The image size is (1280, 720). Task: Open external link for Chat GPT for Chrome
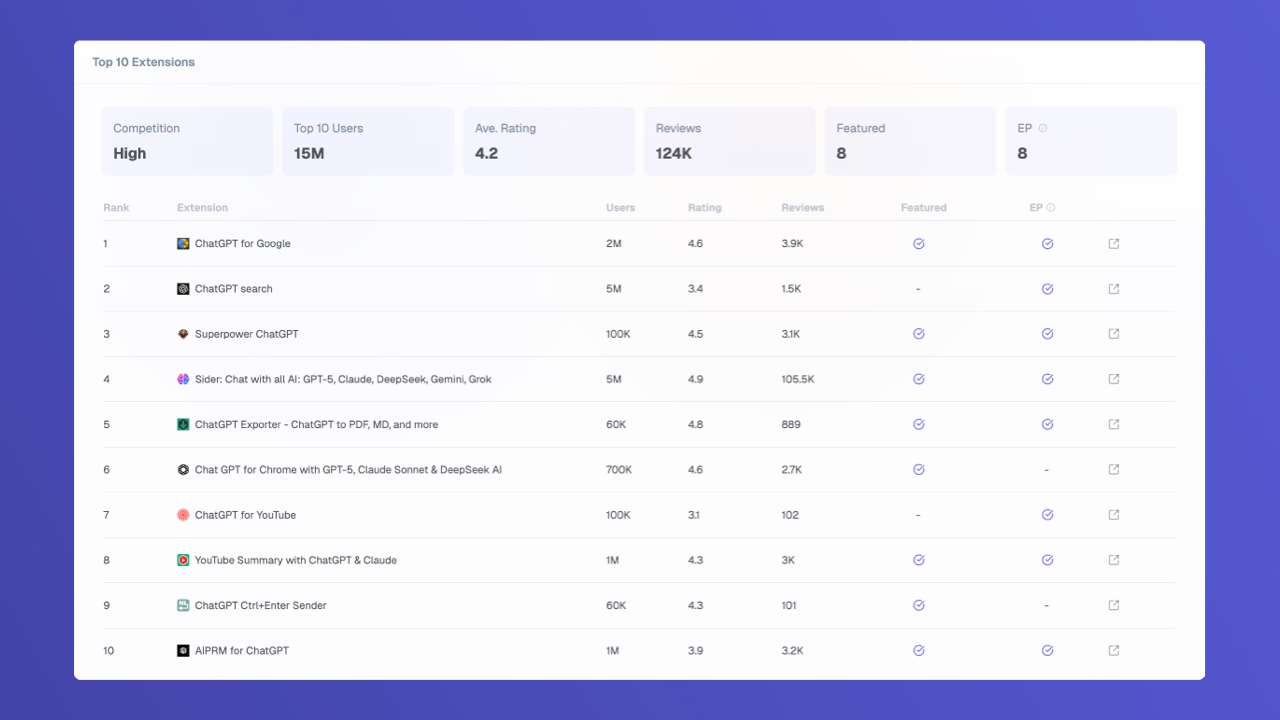(x=1114, y=469)
